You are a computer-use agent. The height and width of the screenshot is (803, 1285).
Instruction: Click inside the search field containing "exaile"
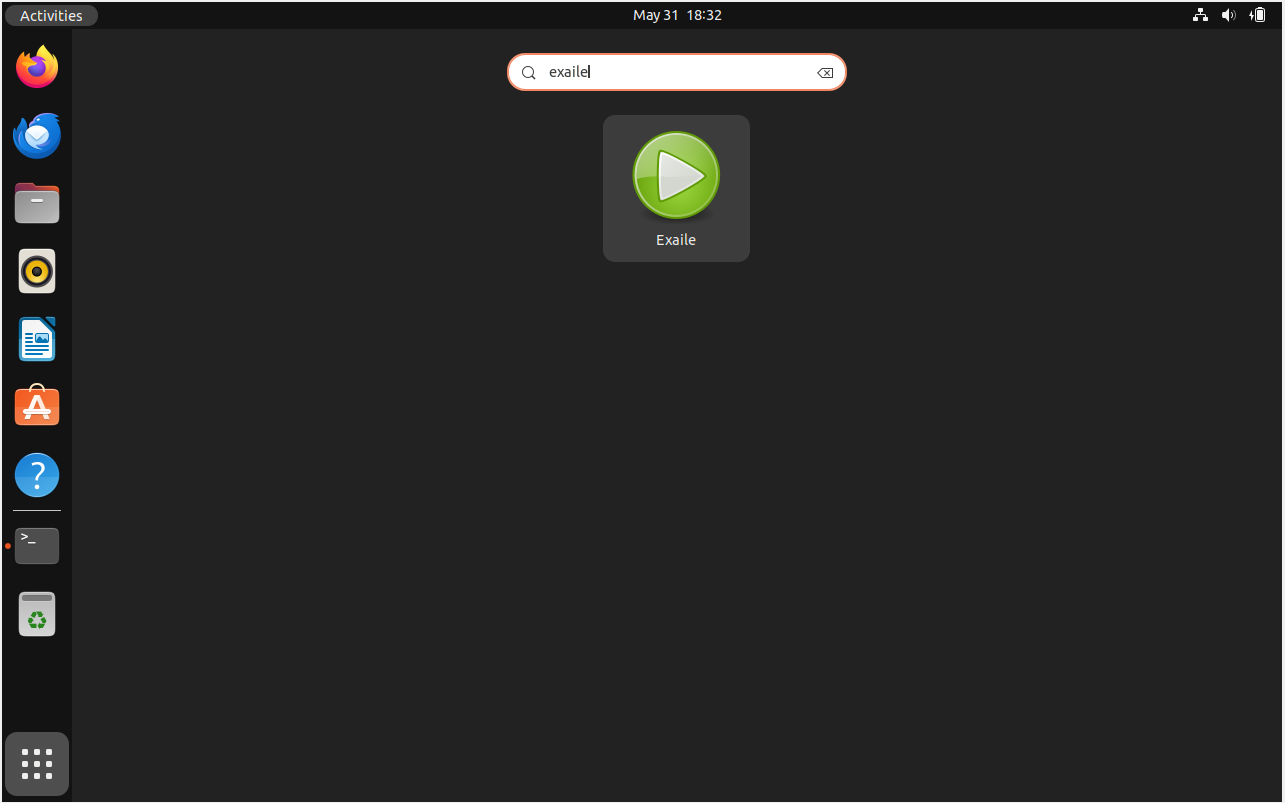coord(677,72)
